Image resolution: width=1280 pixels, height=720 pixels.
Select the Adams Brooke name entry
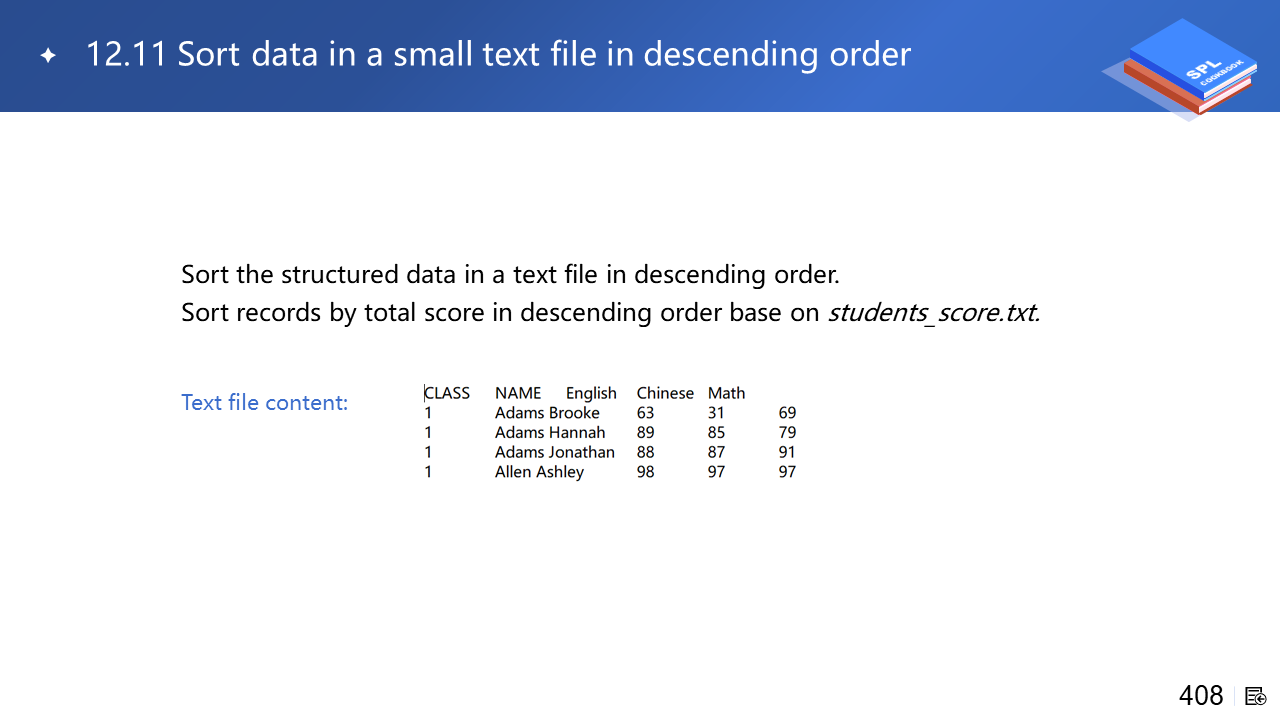(x=547, y=413)
